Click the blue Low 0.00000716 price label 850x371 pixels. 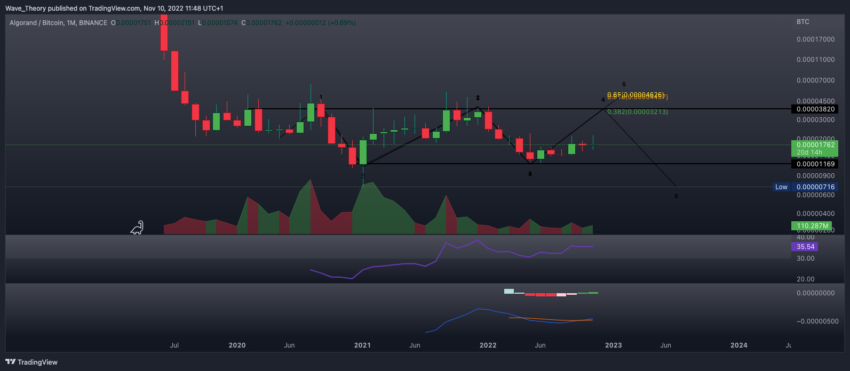806,187
